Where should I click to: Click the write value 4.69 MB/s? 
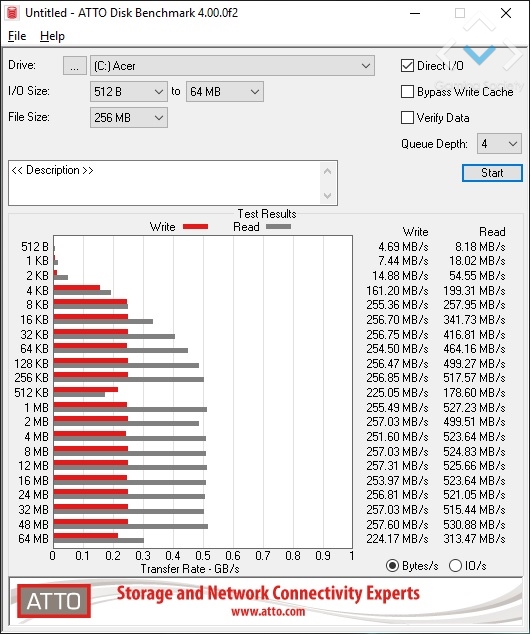[x=403, y=247]
